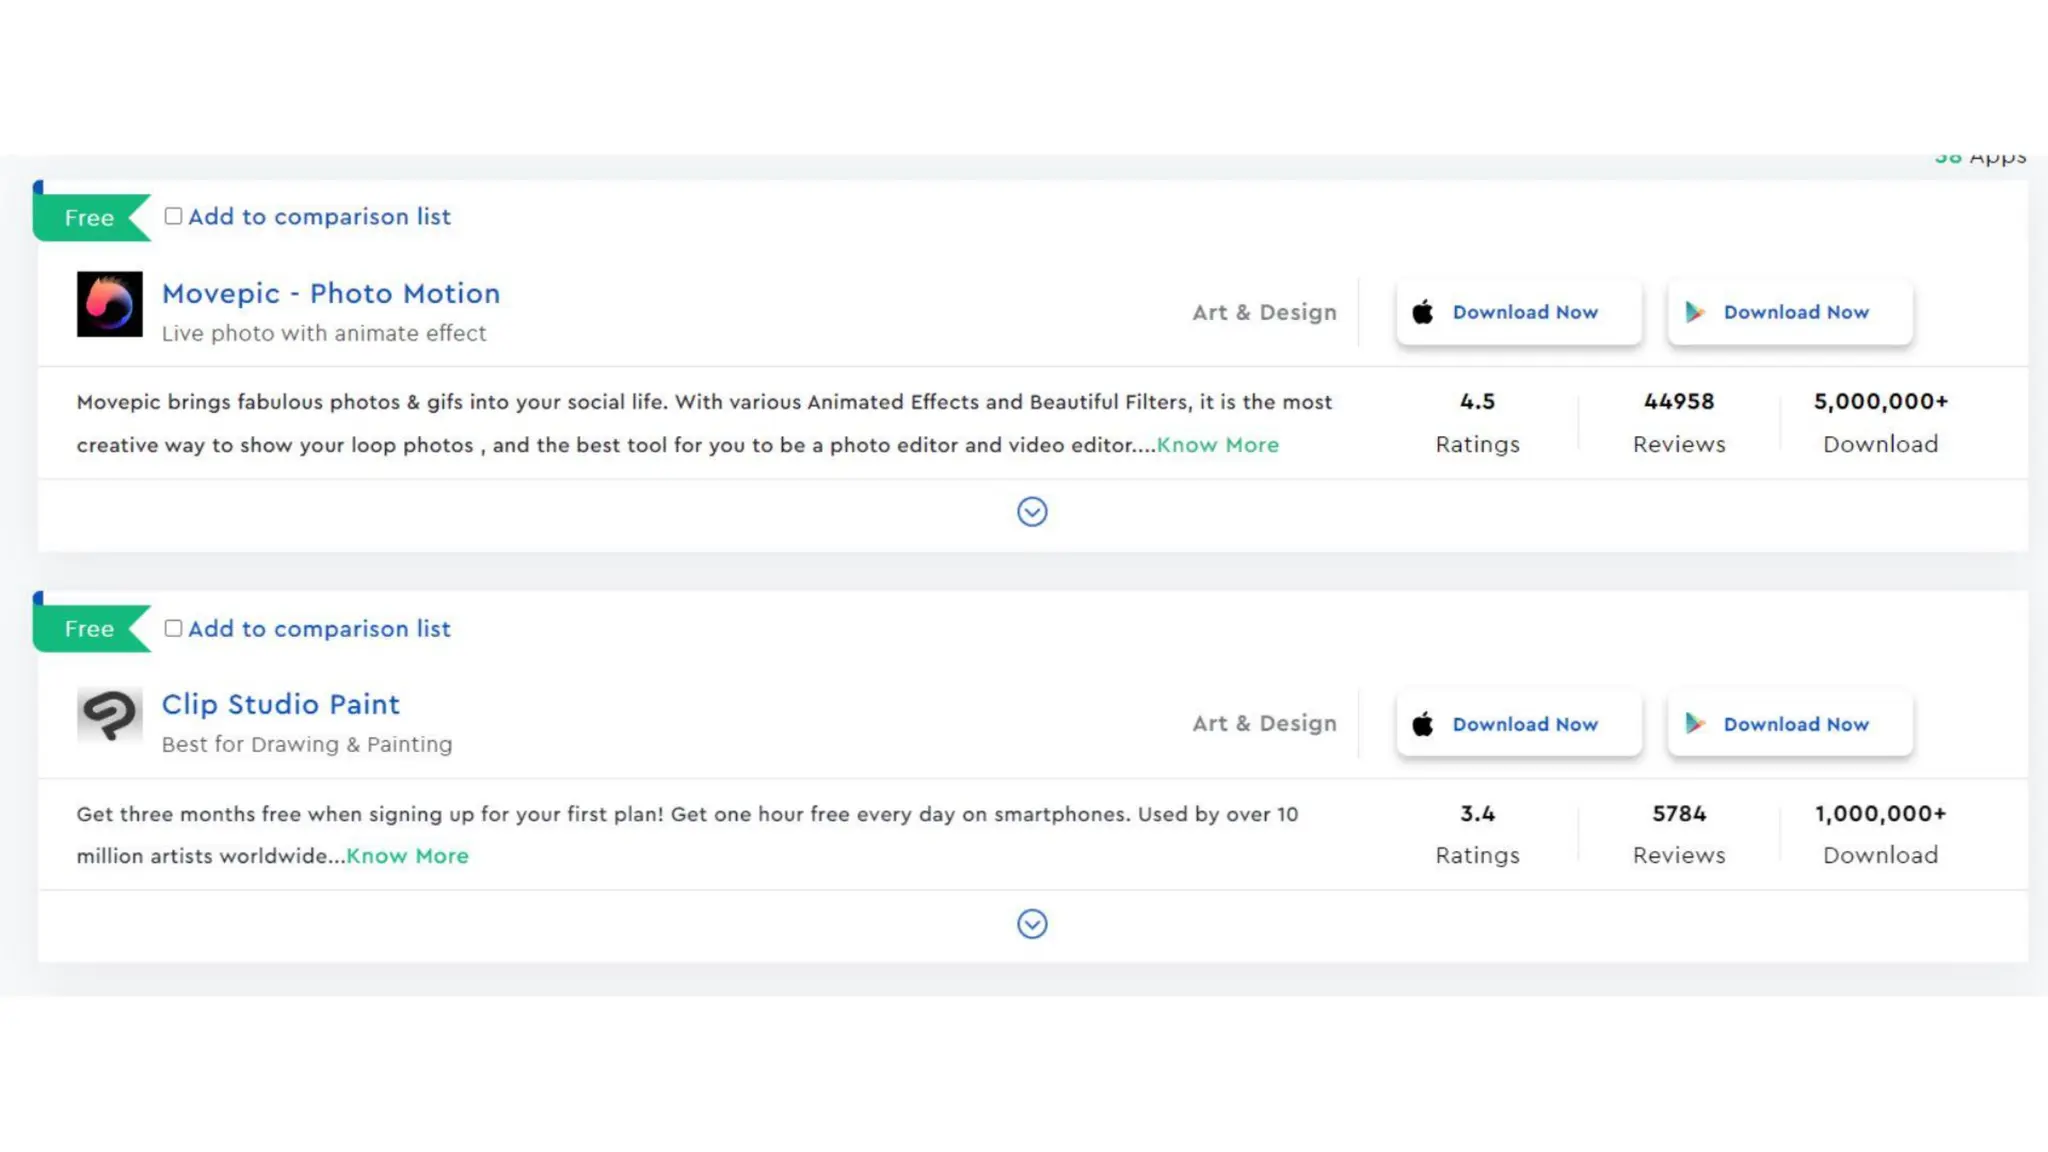Click Clip Studio Paint's Art & Design category

tap(1264, 723)
